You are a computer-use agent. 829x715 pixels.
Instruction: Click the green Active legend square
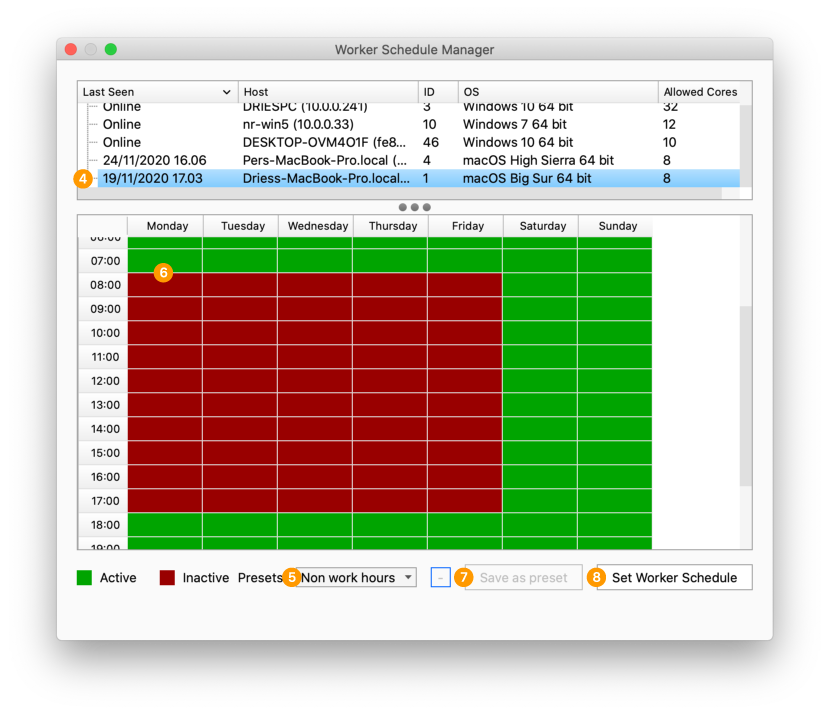pos(84,577)
